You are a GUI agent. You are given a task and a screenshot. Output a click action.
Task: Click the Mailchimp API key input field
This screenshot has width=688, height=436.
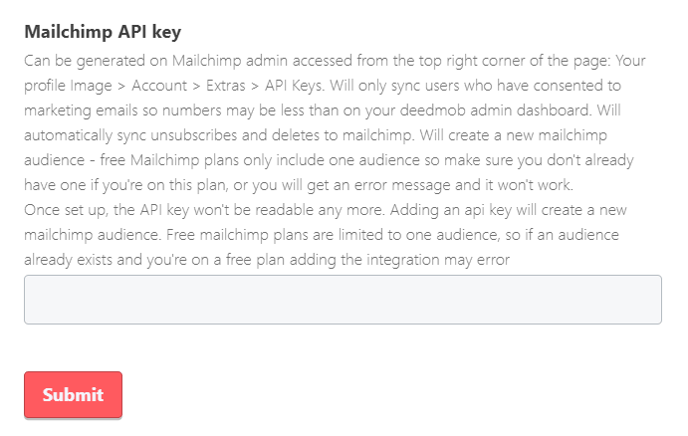(342, 300)
